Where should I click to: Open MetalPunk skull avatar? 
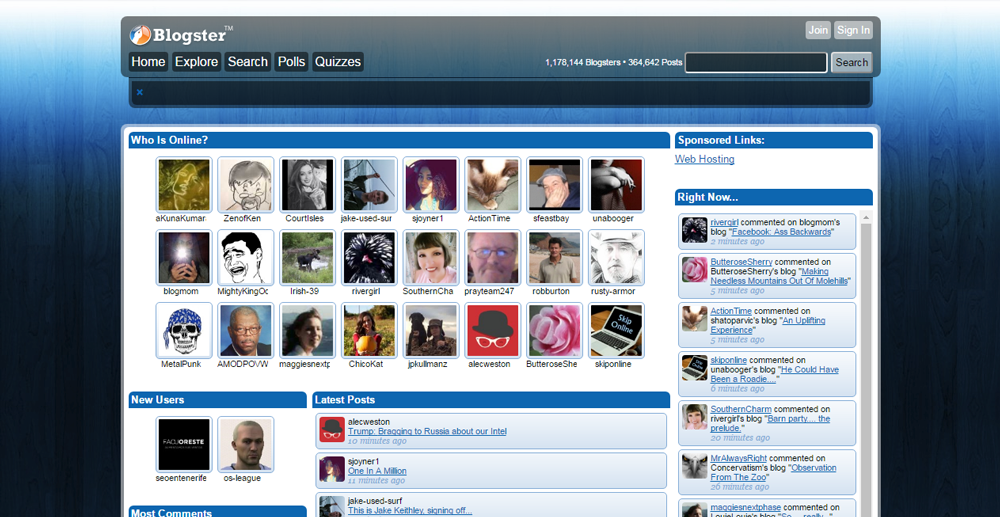click(184, 330)
